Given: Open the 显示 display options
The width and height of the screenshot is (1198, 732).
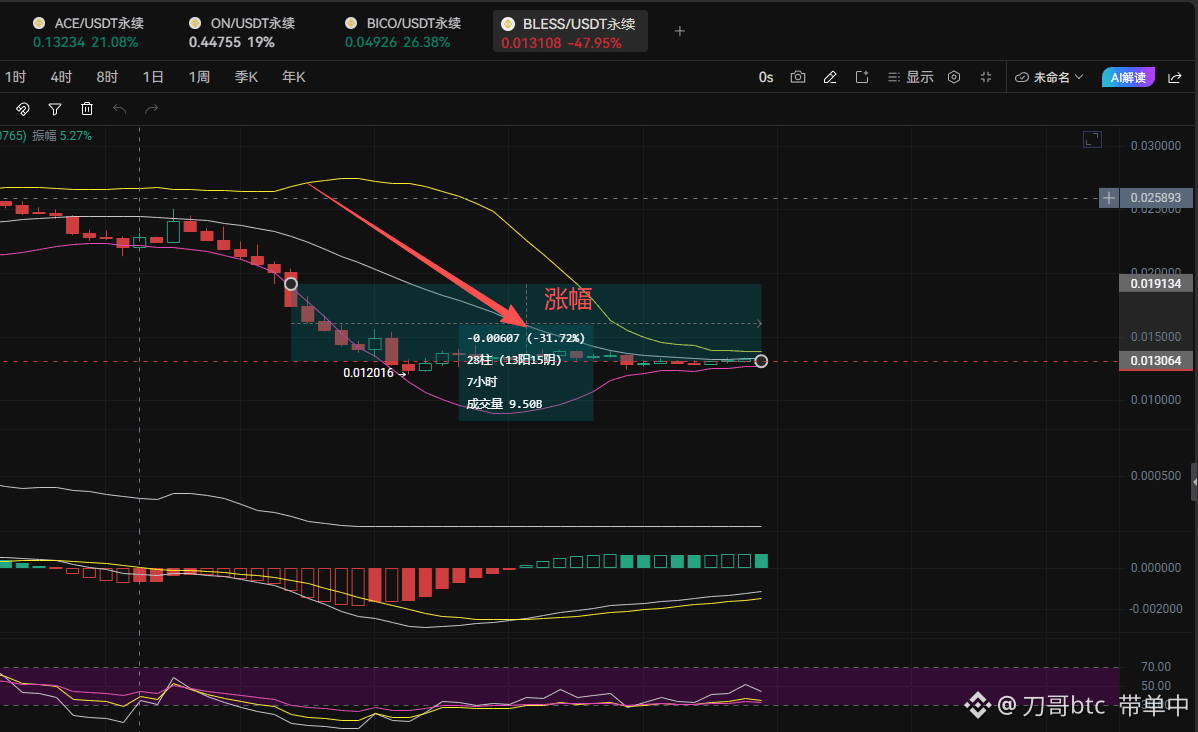Looking at the screenshot, I should [x=910, y=77].
